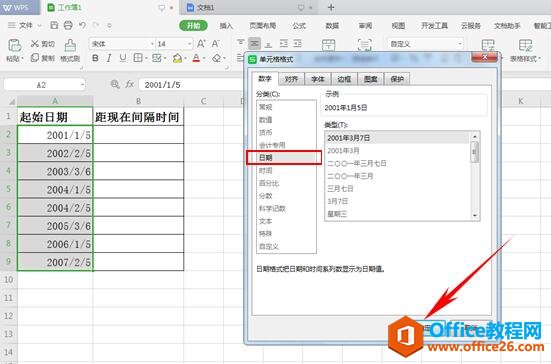Open the 页面布局 ribbon tab

point(262,26)
